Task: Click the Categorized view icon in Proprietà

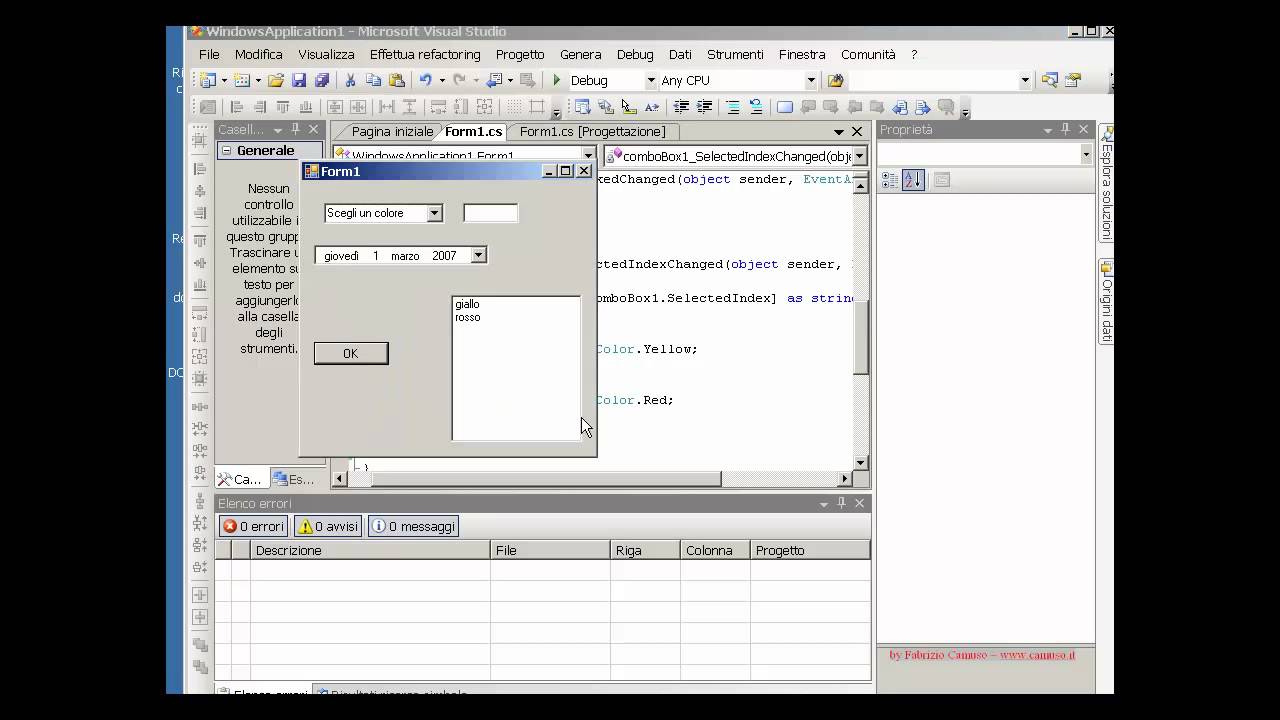Action: tap(890, 180)
